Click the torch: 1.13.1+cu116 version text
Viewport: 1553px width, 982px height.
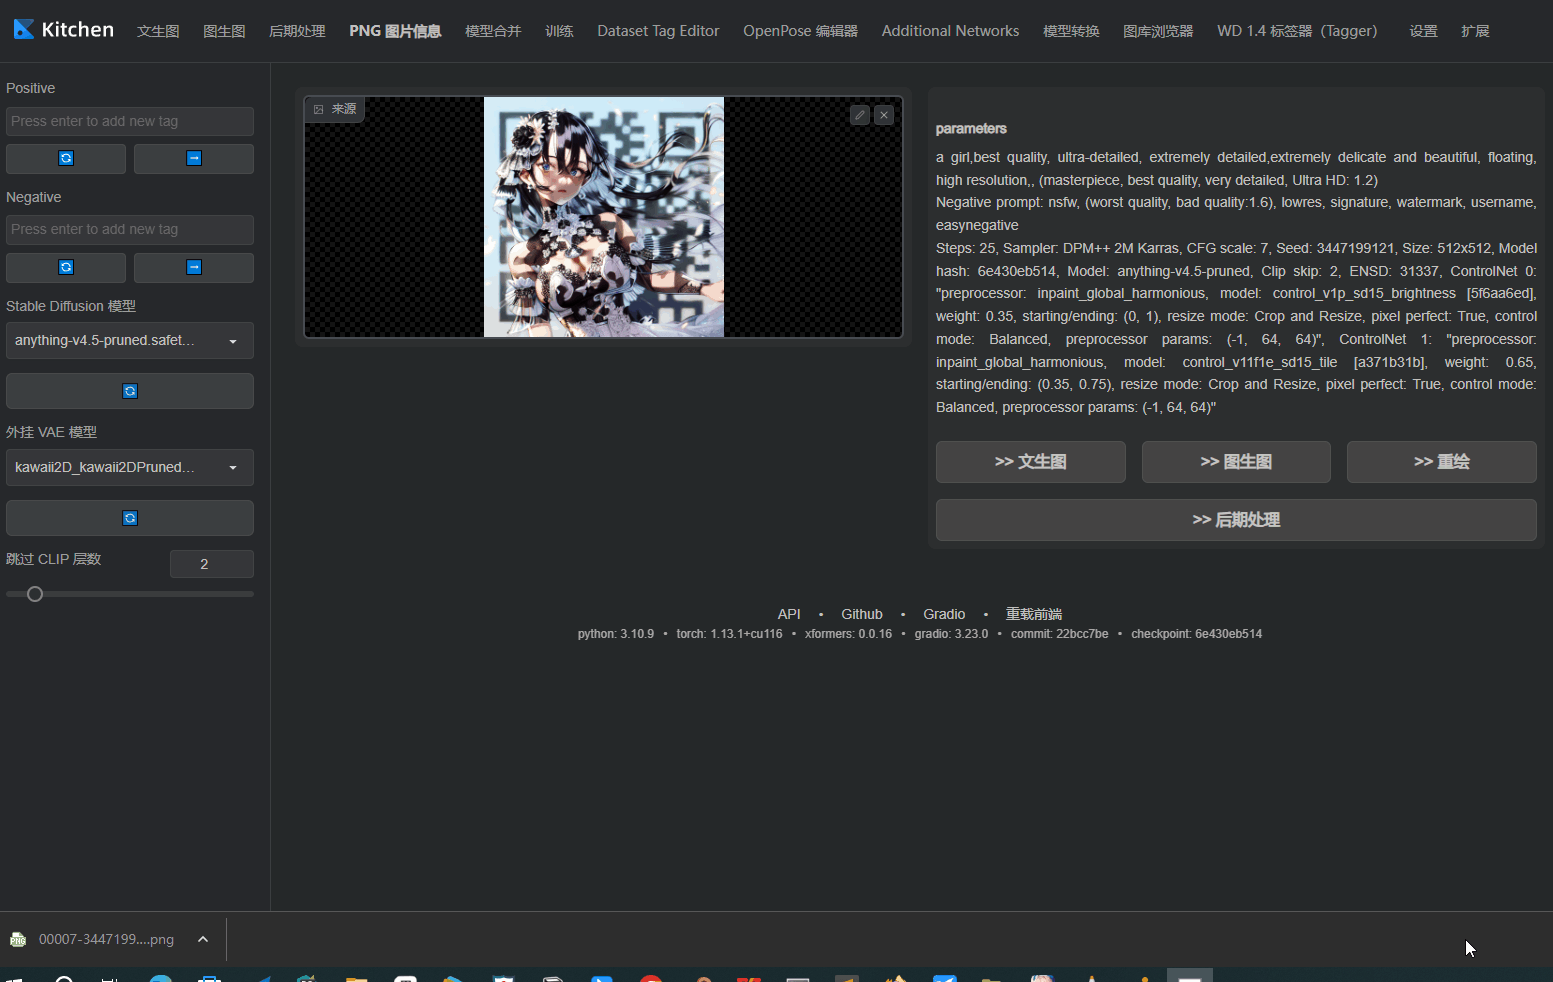(x=730, y=634)
